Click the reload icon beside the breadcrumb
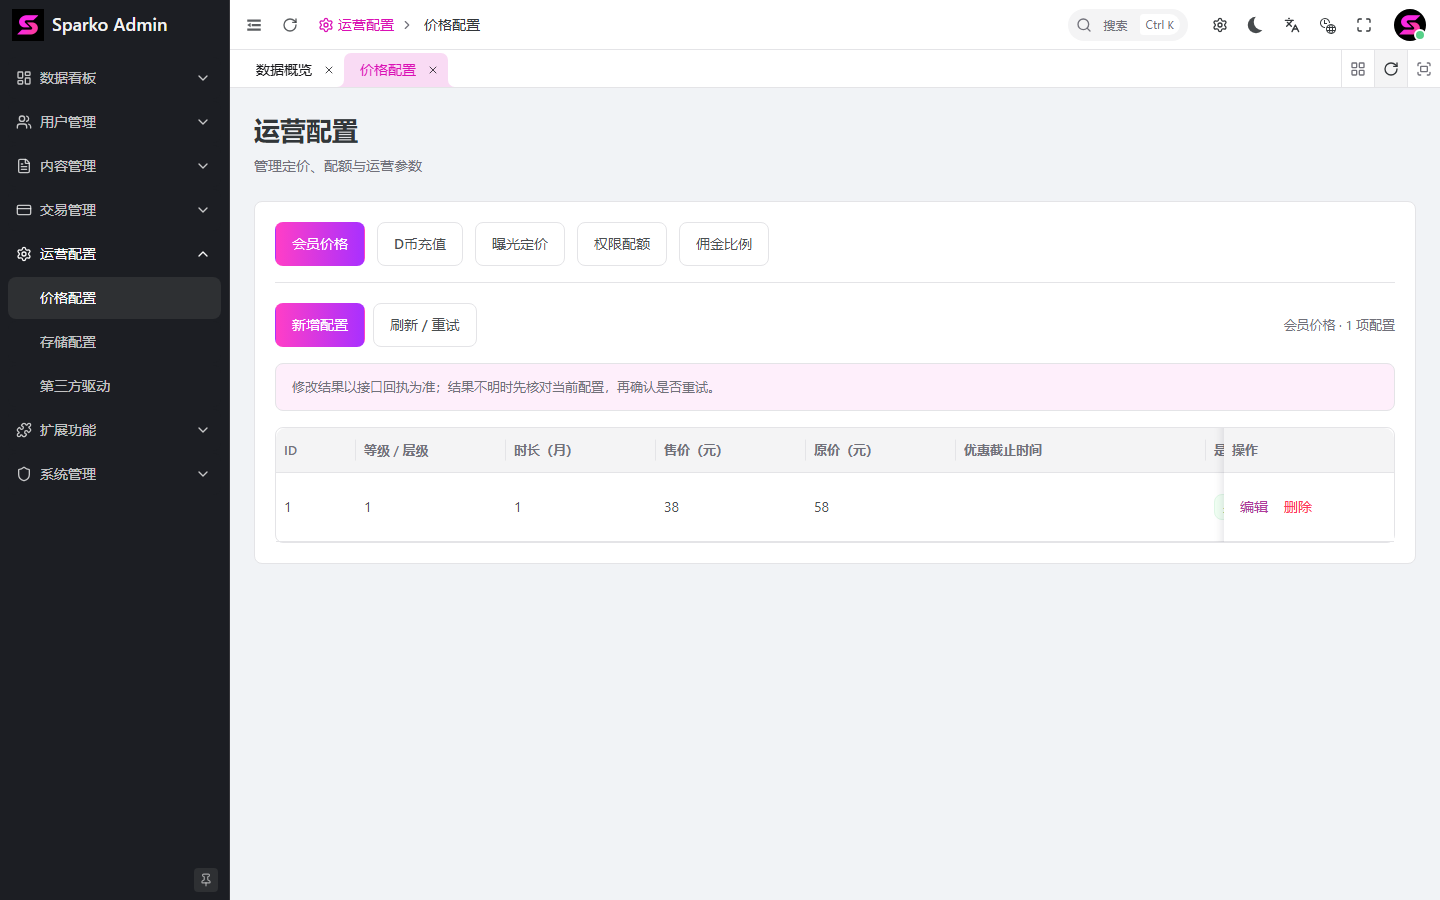The height and width of the screenshot is (900, 1440). pos(290,25)
